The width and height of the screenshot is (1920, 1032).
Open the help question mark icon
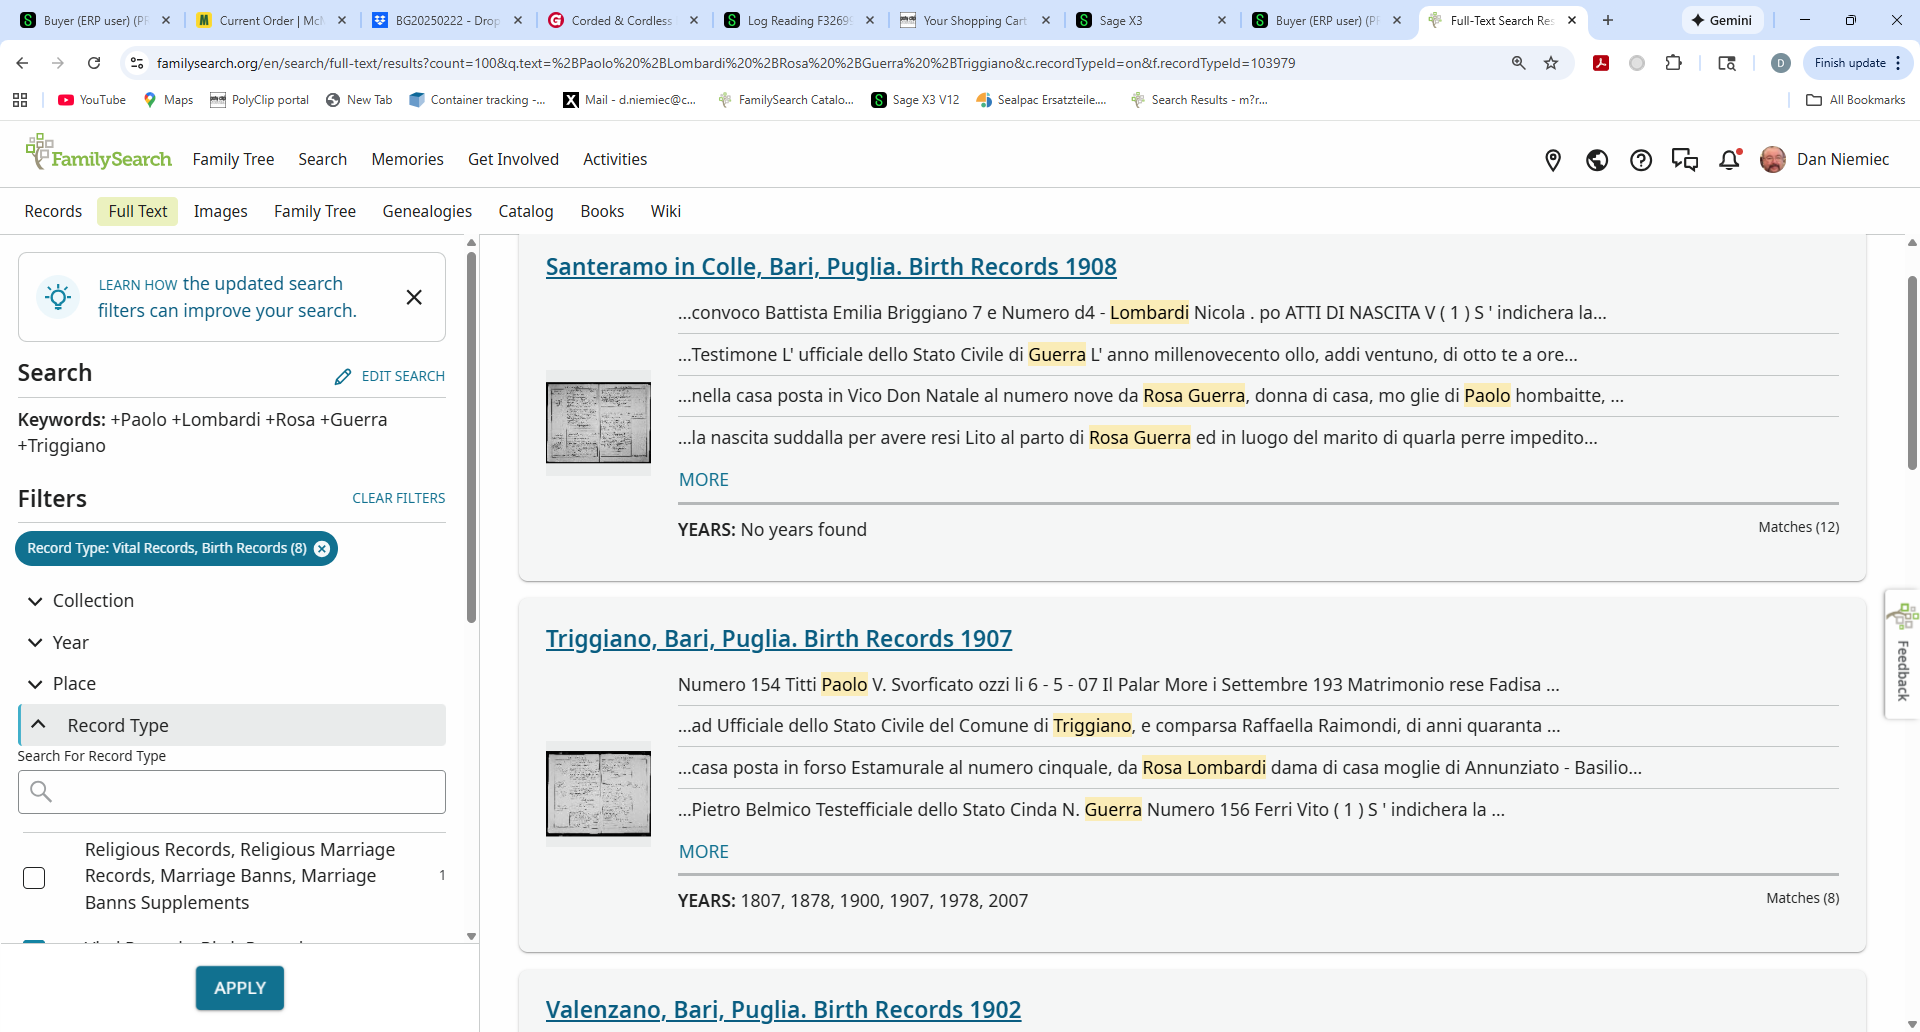coord(1641,160)
